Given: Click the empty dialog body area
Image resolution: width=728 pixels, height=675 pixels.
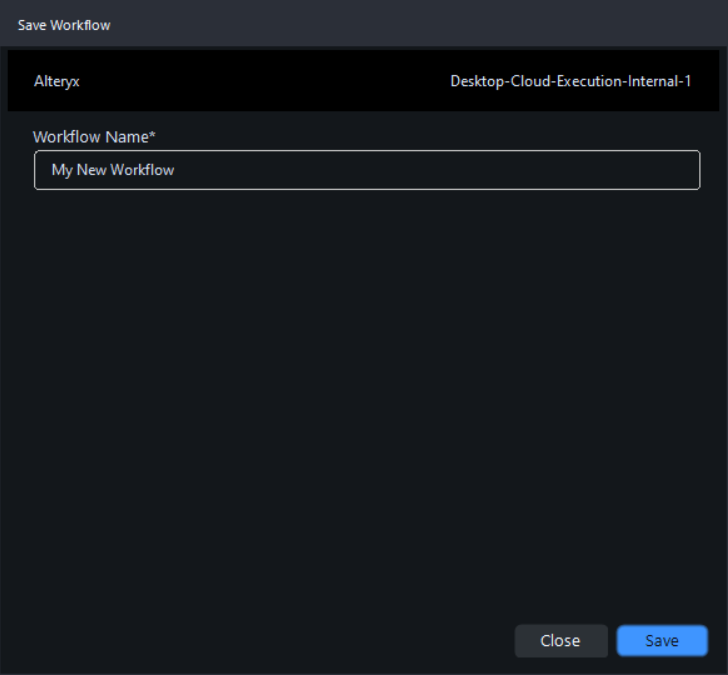Looking at the screenshot, I should click(364, 400).
